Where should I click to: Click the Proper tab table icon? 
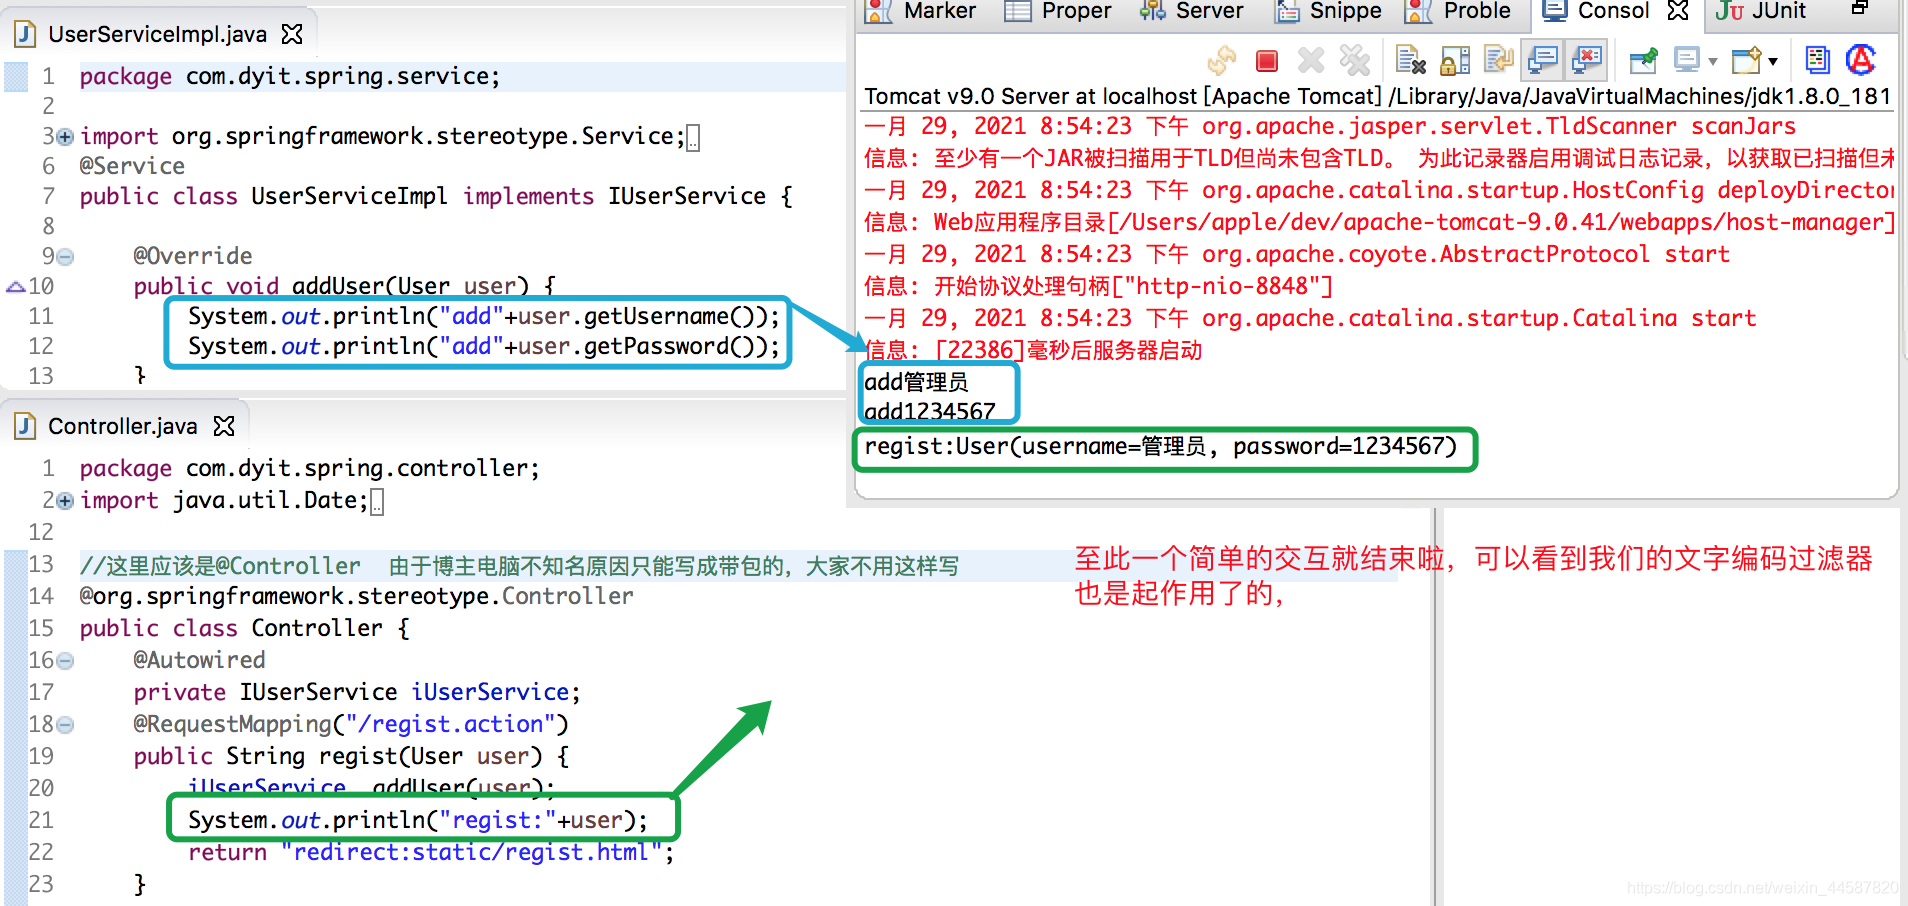pos(1017,11)
